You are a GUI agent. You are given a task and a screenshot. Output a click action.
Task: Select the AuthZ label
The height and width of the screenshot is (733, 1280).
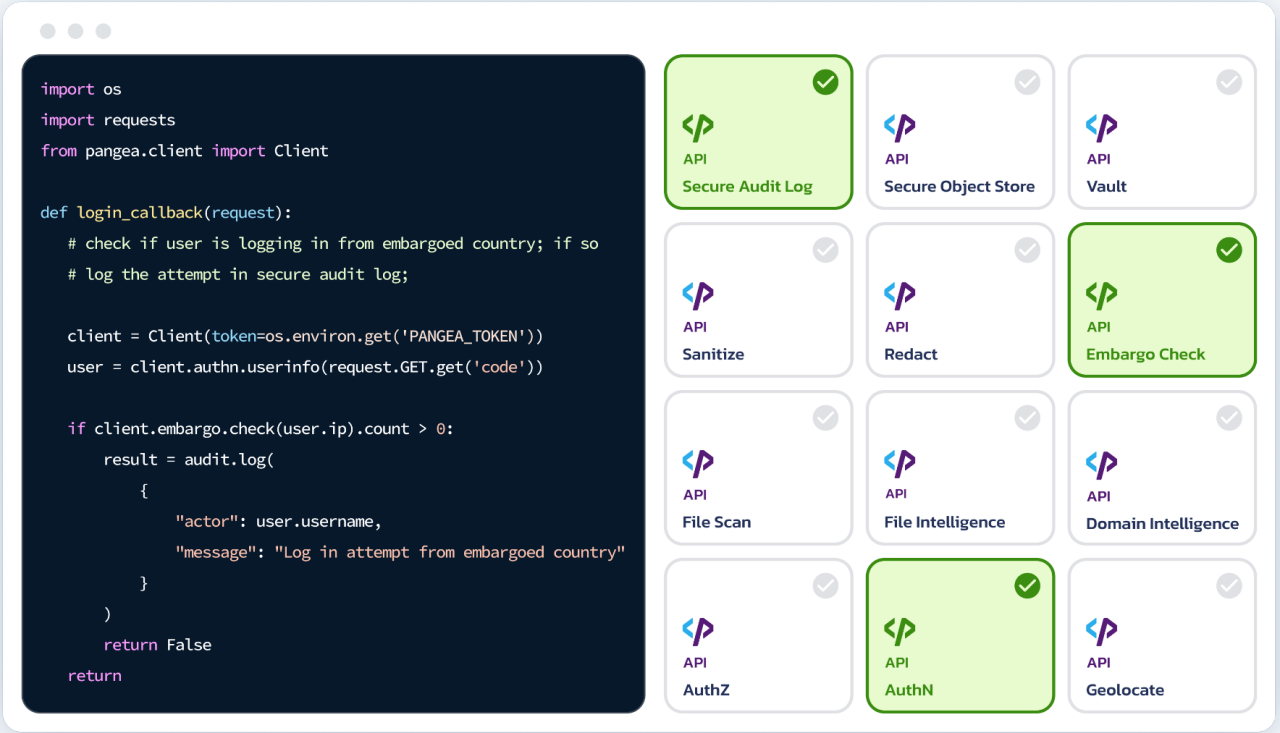706,690
